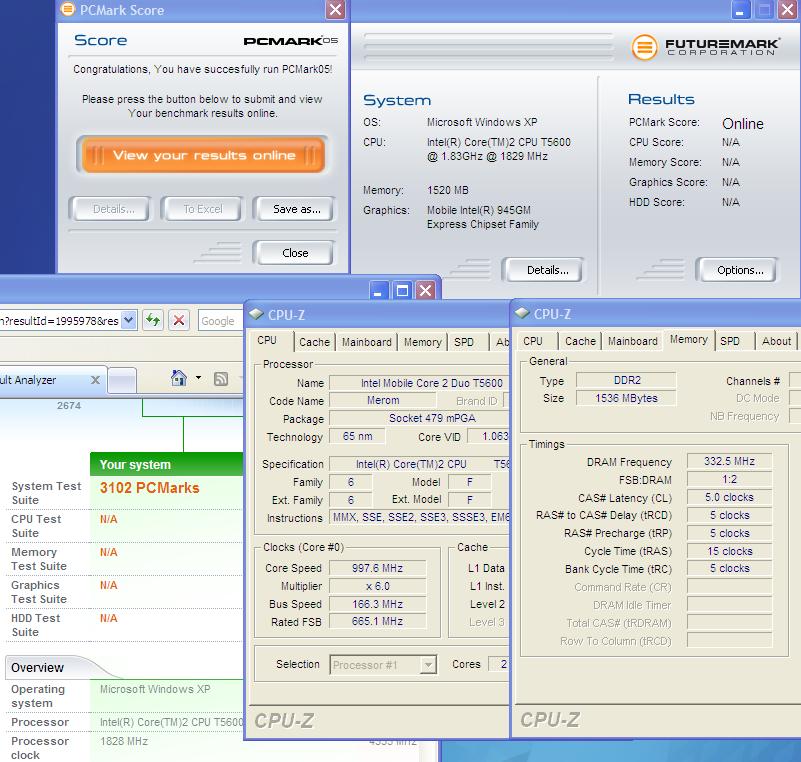Open the address bar URL dropdown
The width and height of the screenshot is (801, 762).
(x=129, y=320)
